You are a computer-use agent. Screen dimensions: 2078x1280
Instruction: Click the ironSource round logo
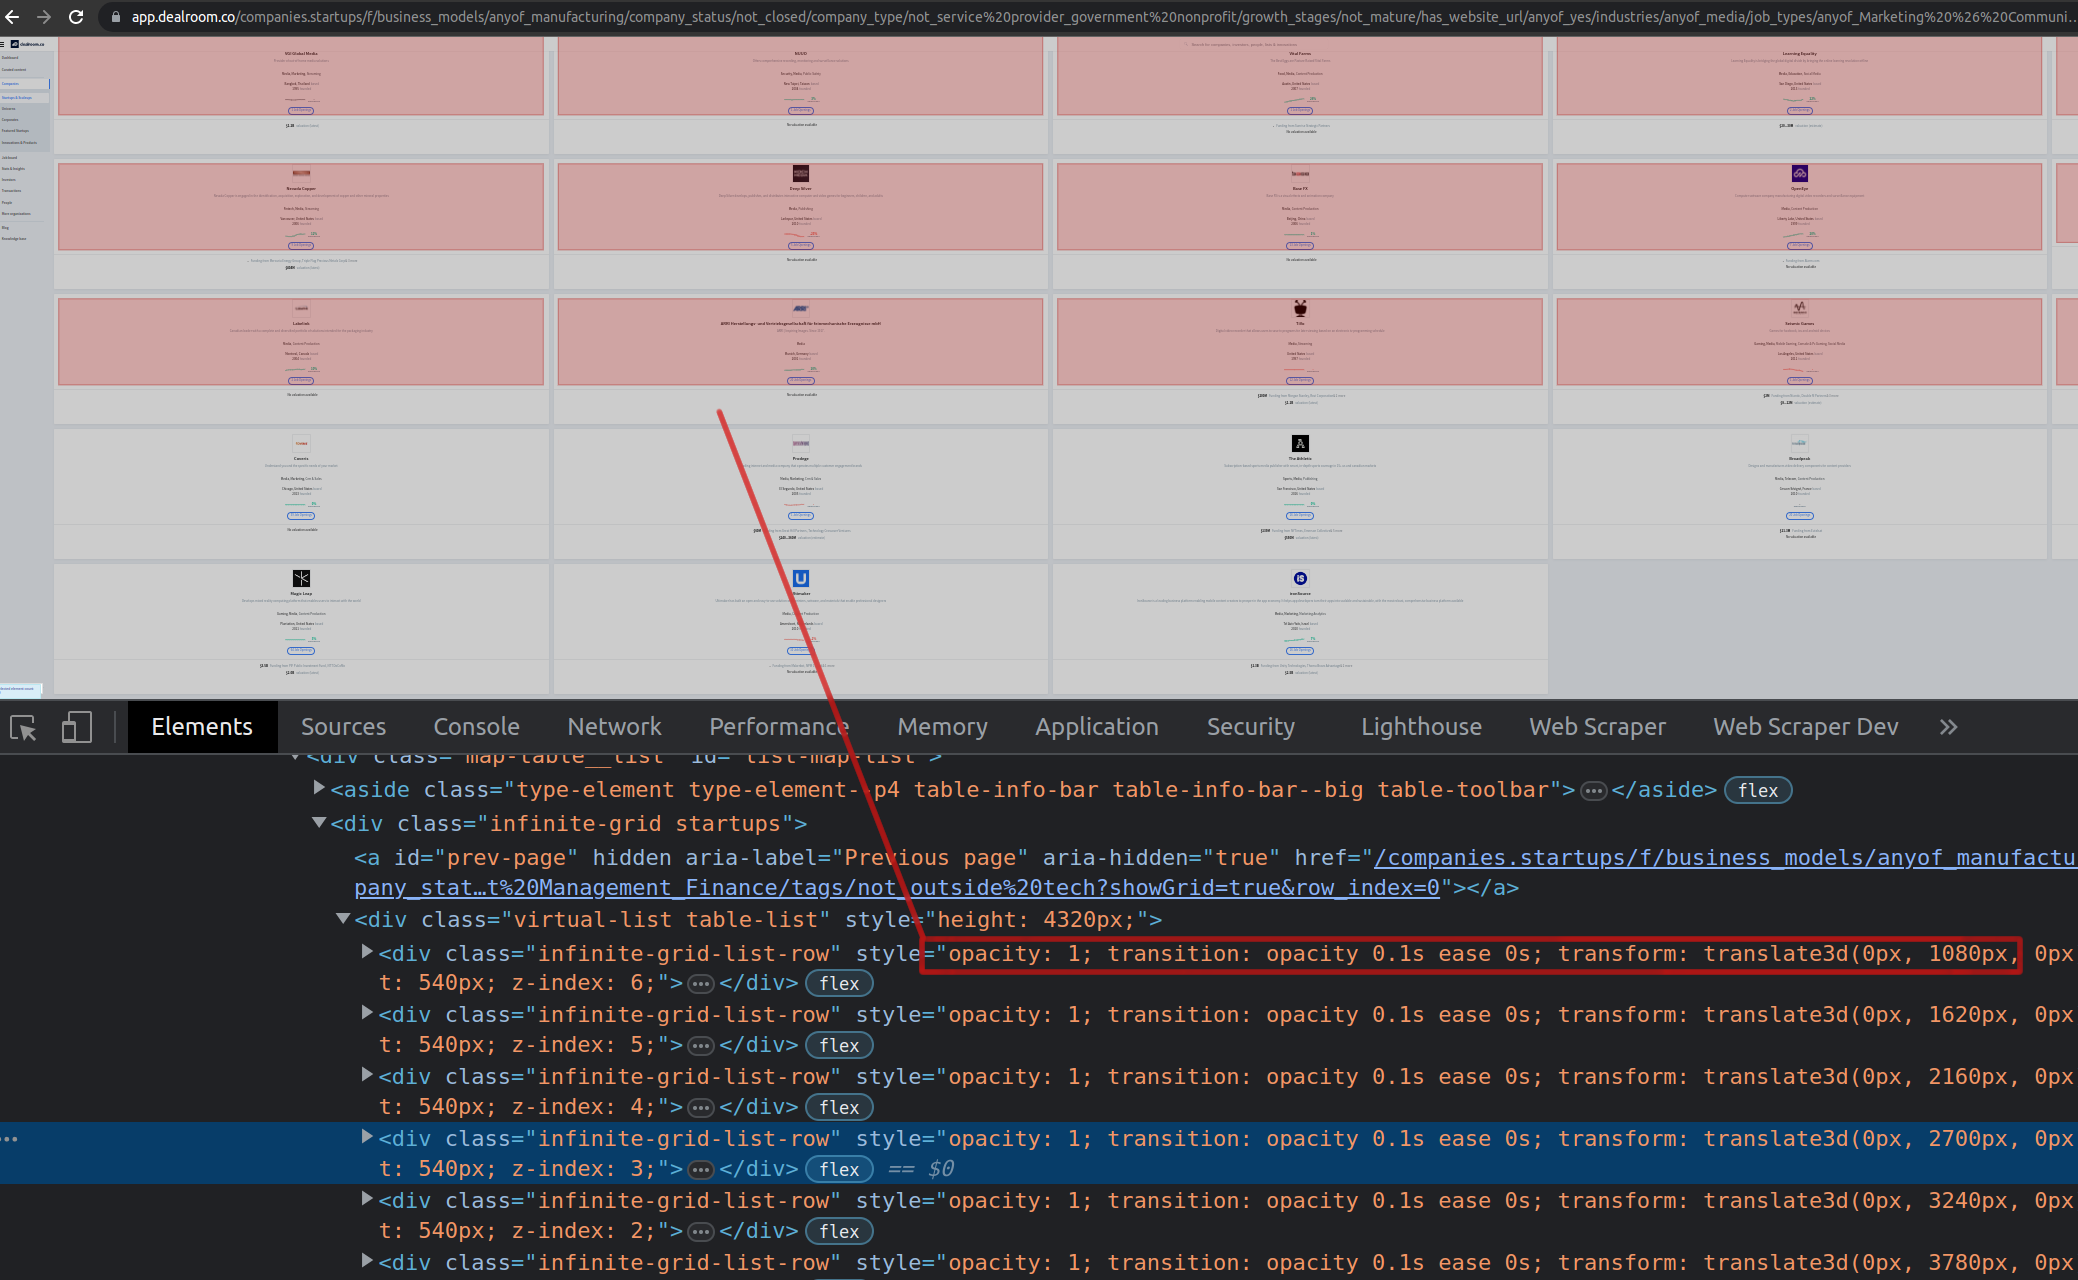(x=1300, y=579)
